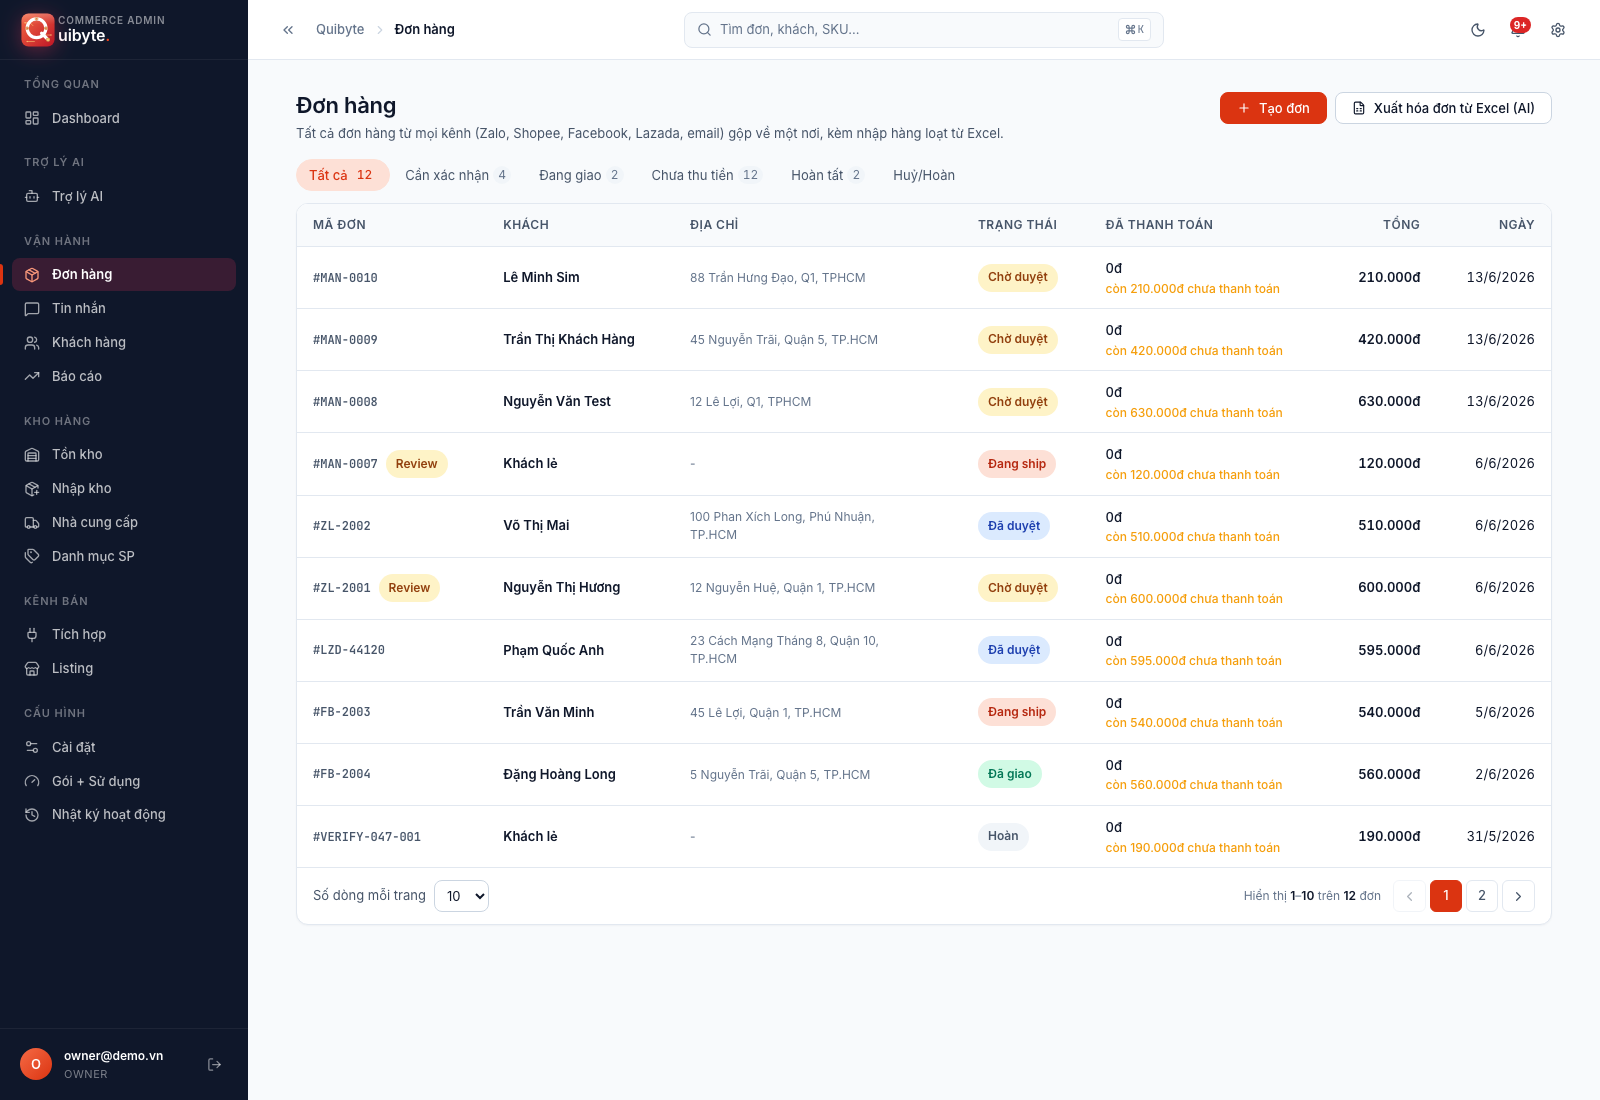Open Danh mục SP product catalog
The image size is (1600, 1100).
pyautogui.click(x=124, y=556)
